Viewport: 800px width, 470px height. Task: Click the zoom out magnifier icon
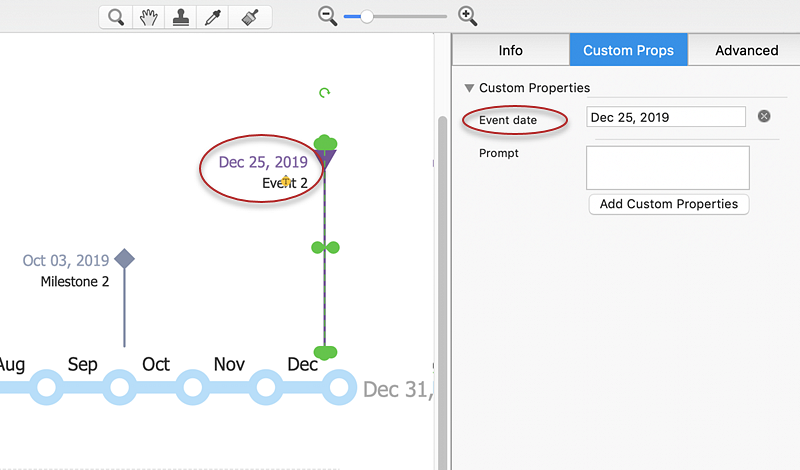coord(327,16)
